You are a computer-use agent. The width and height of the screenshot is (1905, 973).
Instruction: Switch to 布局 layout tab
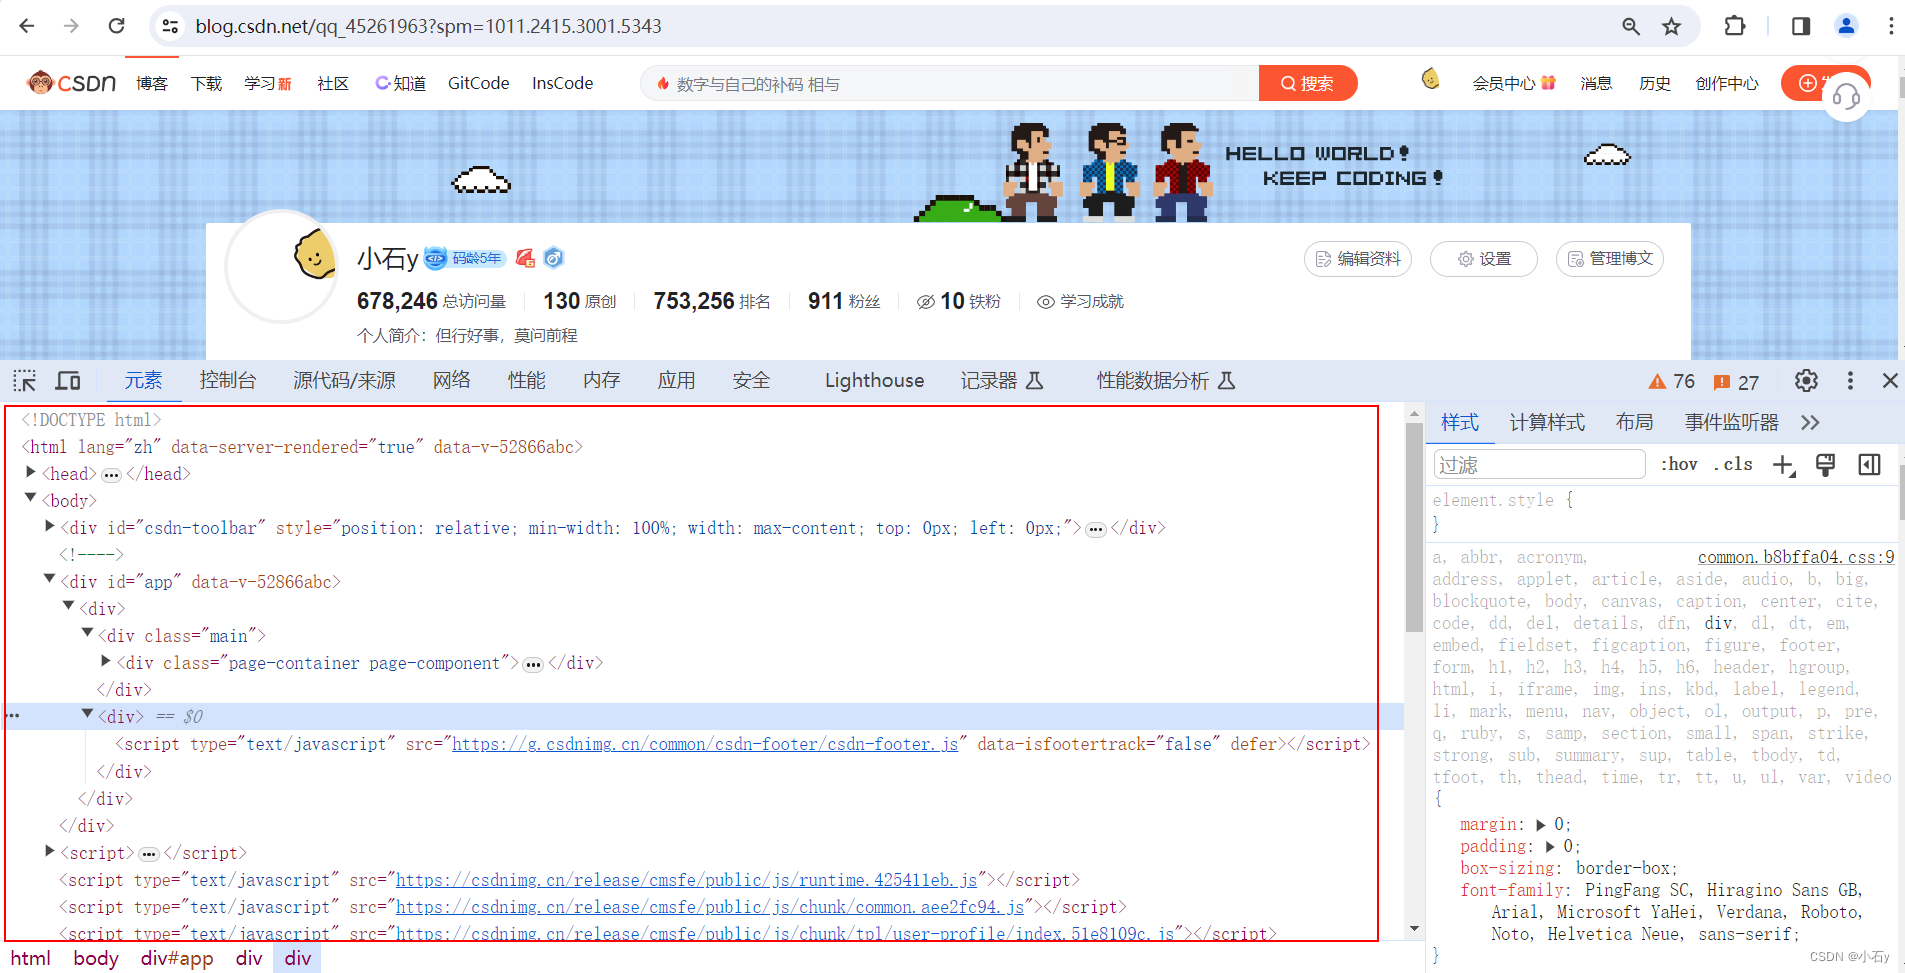tap(1634, 423)
